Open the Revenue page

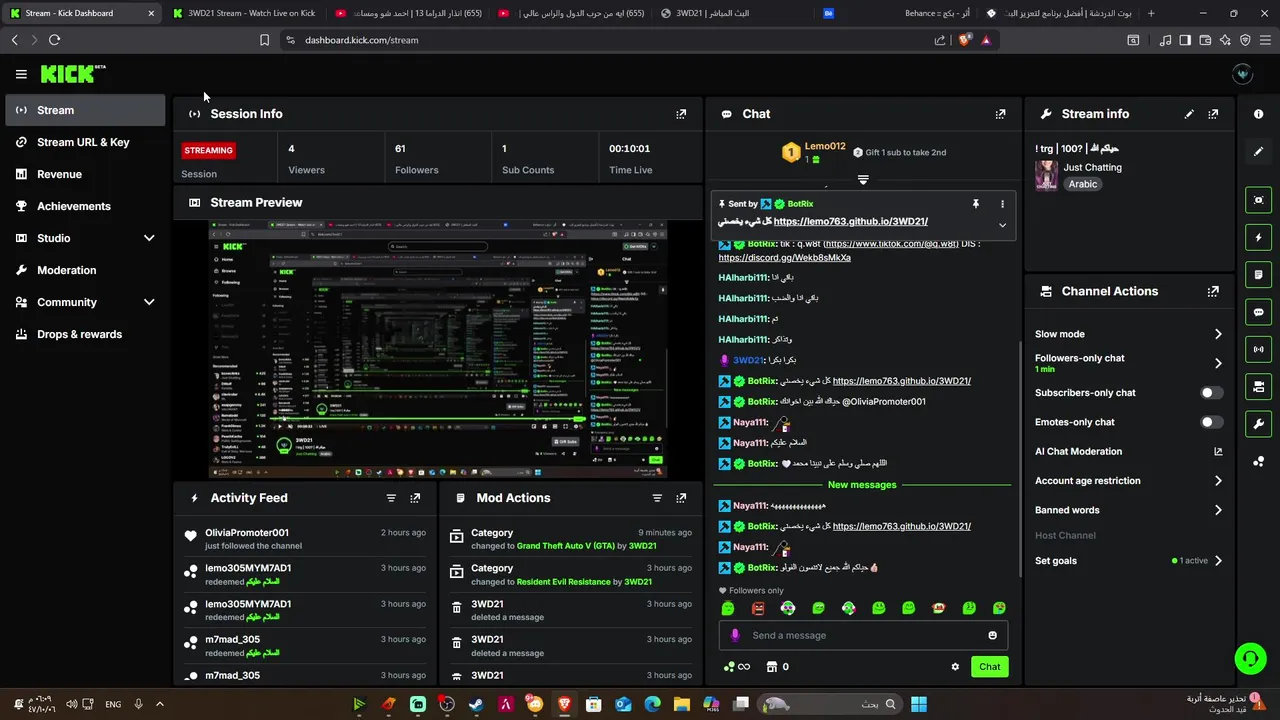pyautogui.click(x=85, y=174)
